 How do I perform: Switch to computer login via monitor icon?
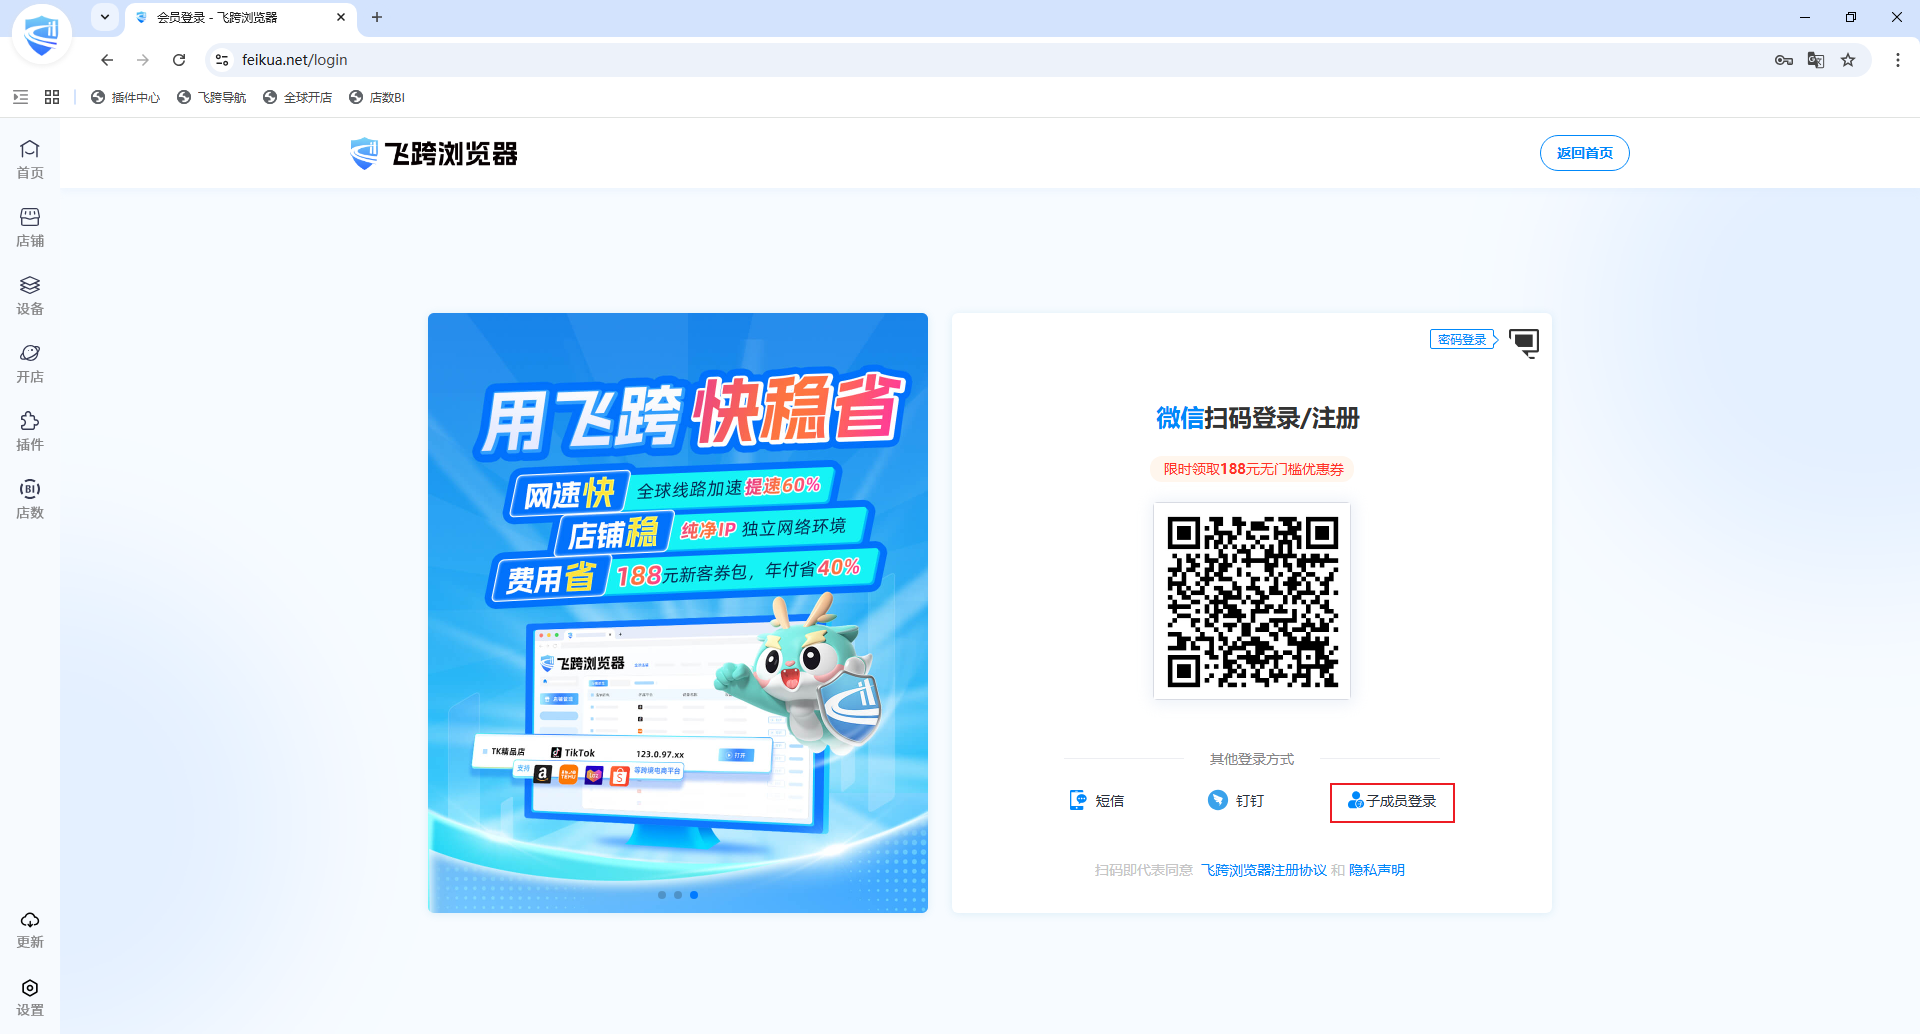click(1524, 342)
